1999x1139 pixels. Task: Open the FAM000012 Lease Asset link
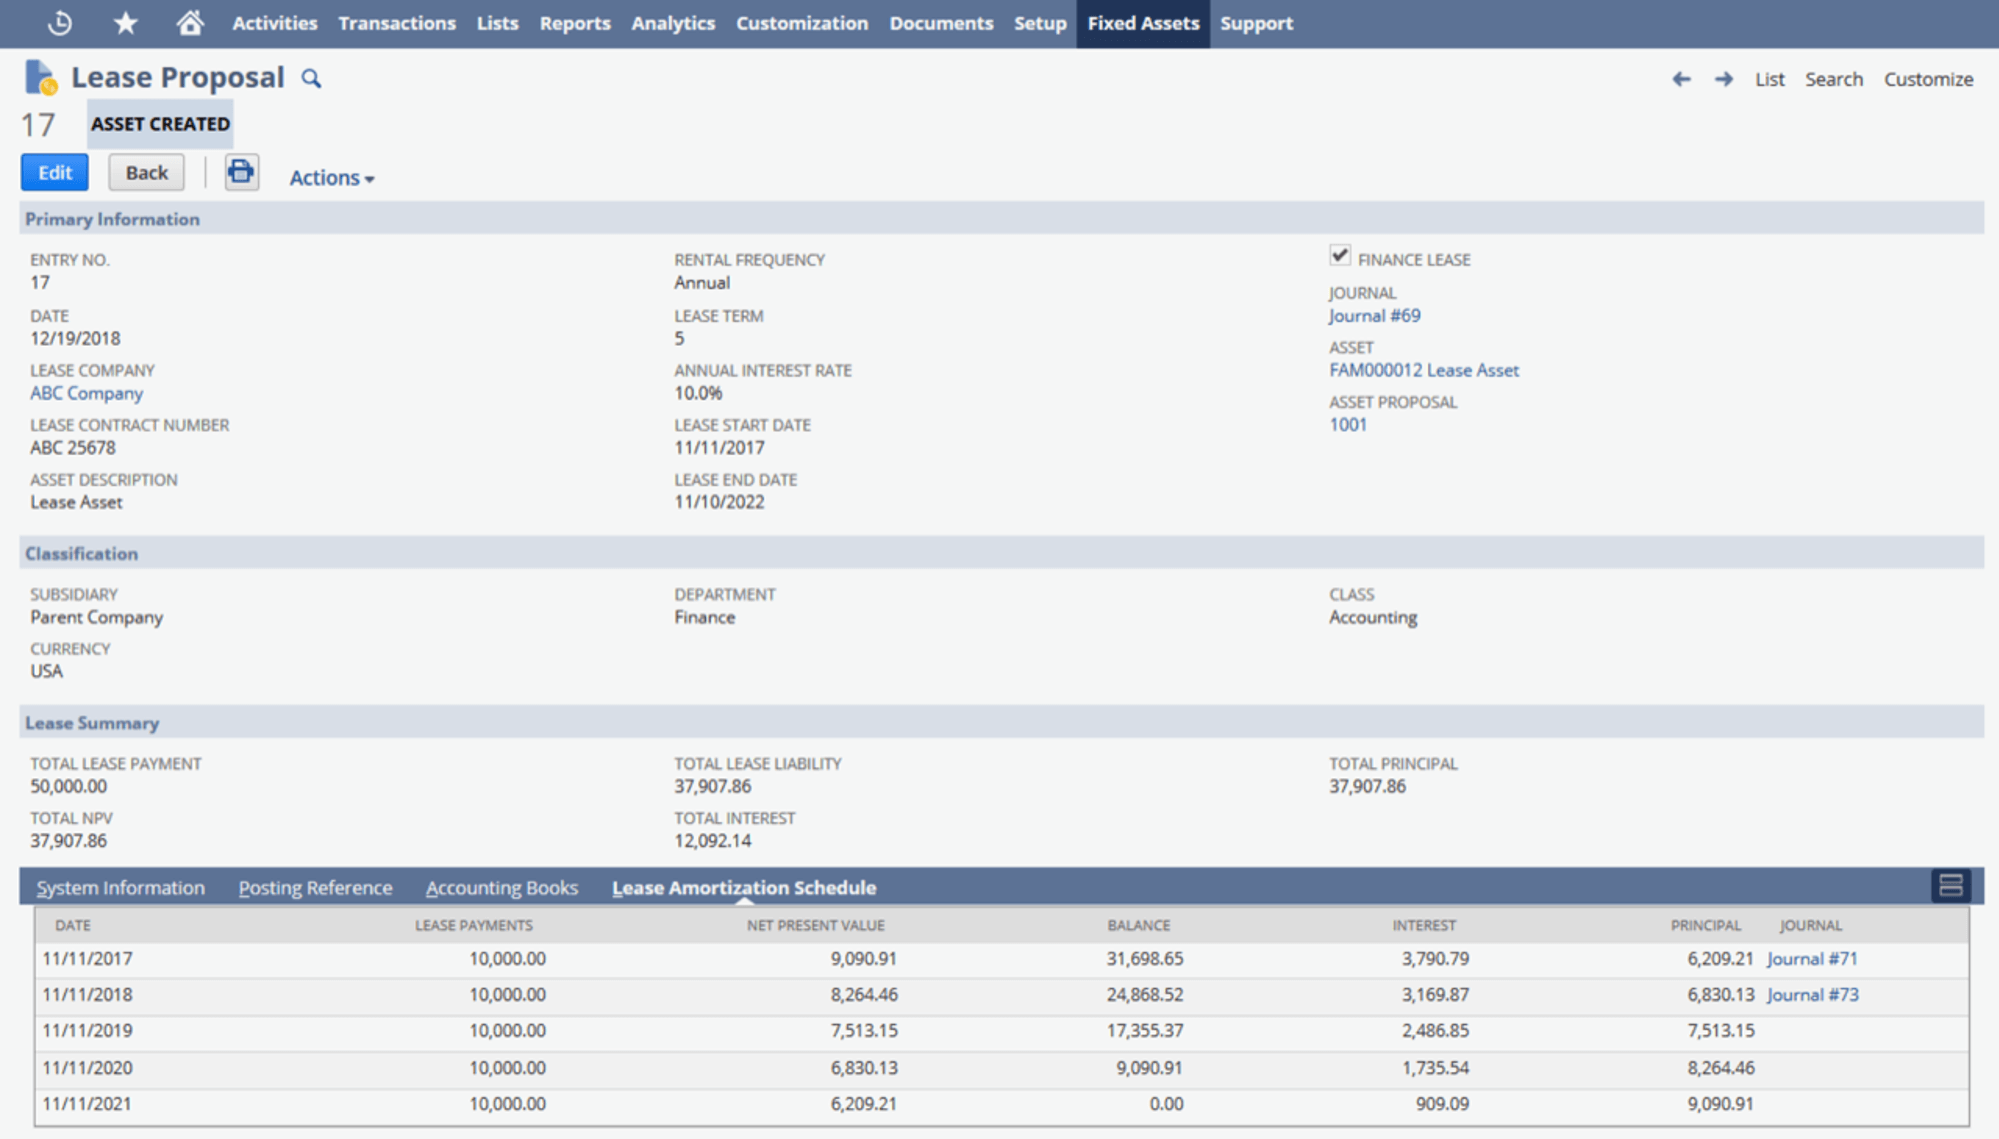click(1423, 370)
